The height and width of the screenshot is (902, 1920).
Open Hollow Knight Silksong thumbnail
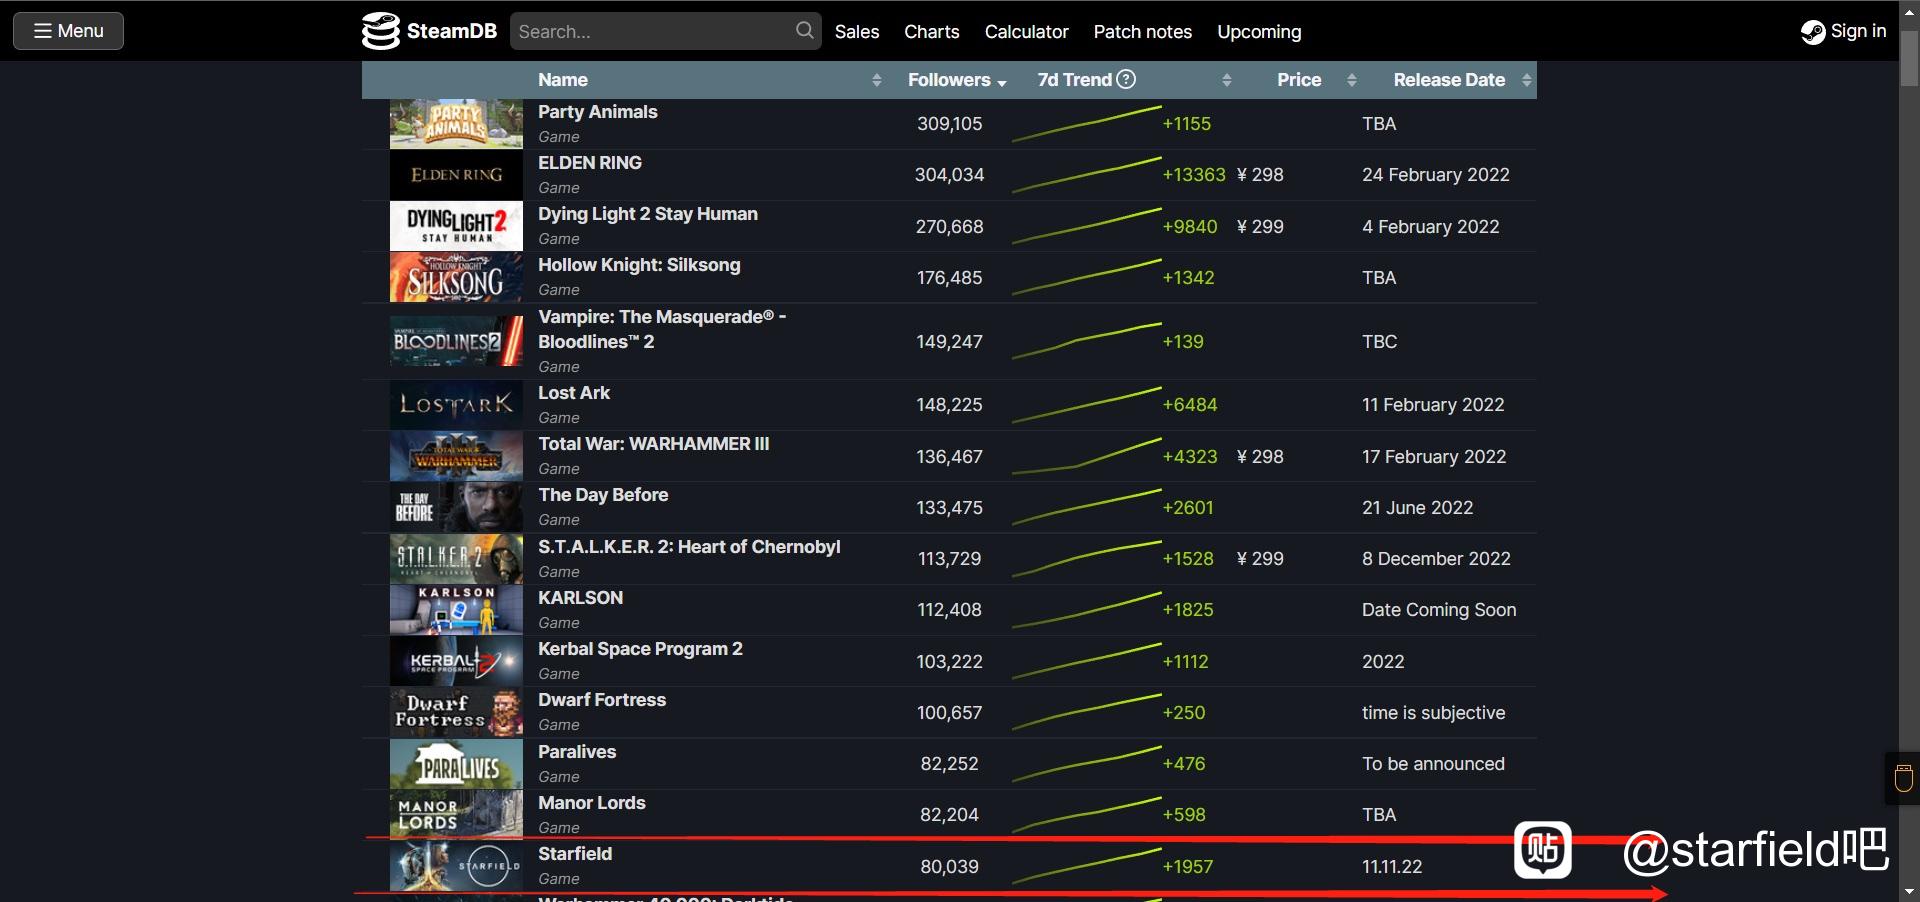[456, 277]
